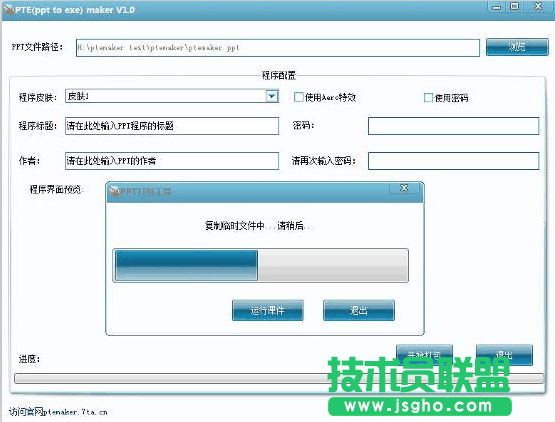The width and height of the screenshot is (555, 422).
Task: Click the 运行课件 button in preview
Action: point(268,310)
